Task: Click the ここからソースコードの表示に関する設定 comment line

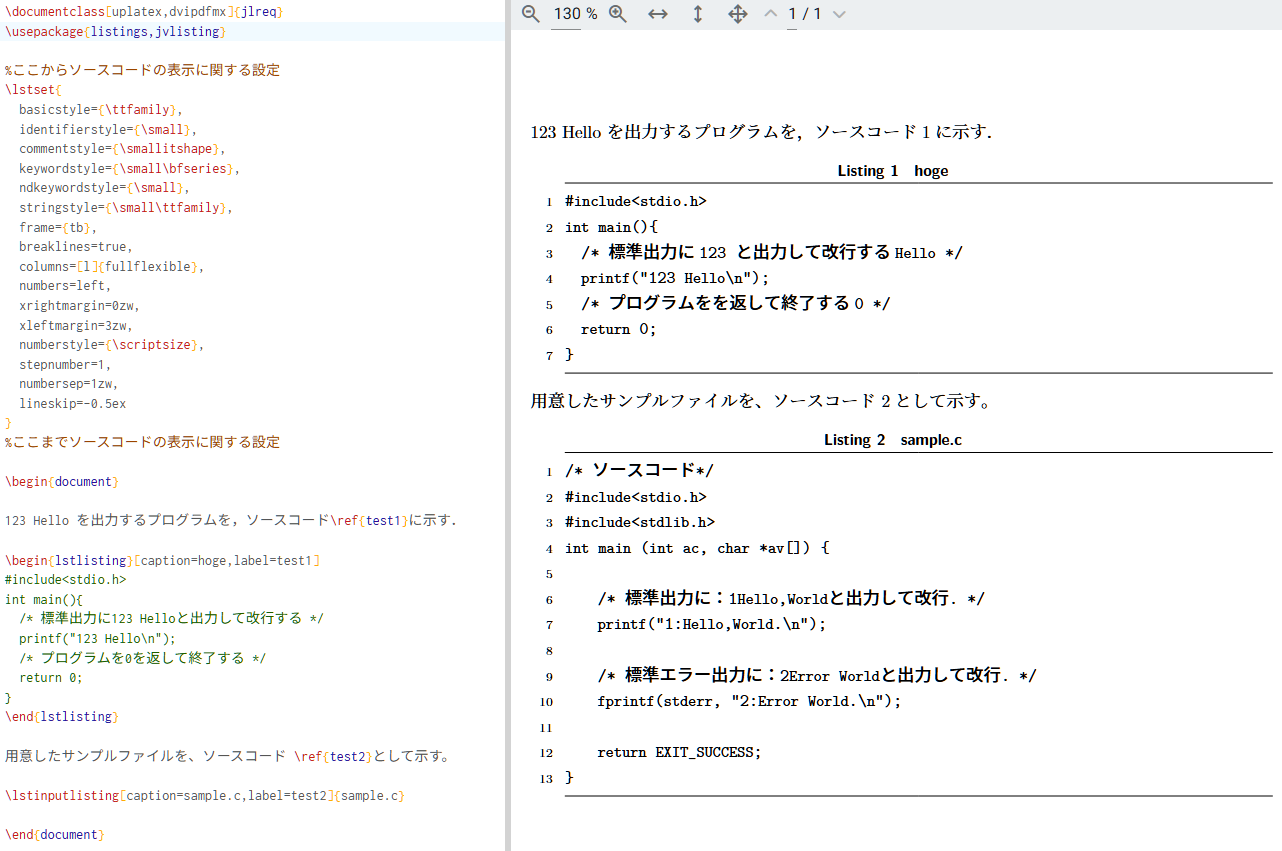Action: pos(142,71)
